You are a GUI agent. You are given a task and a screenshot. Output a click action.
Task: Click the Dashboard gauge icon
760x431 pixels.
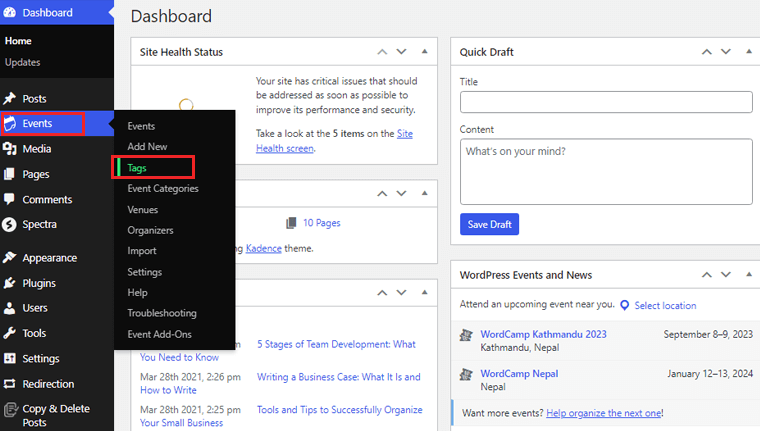[x=10, y=13]
